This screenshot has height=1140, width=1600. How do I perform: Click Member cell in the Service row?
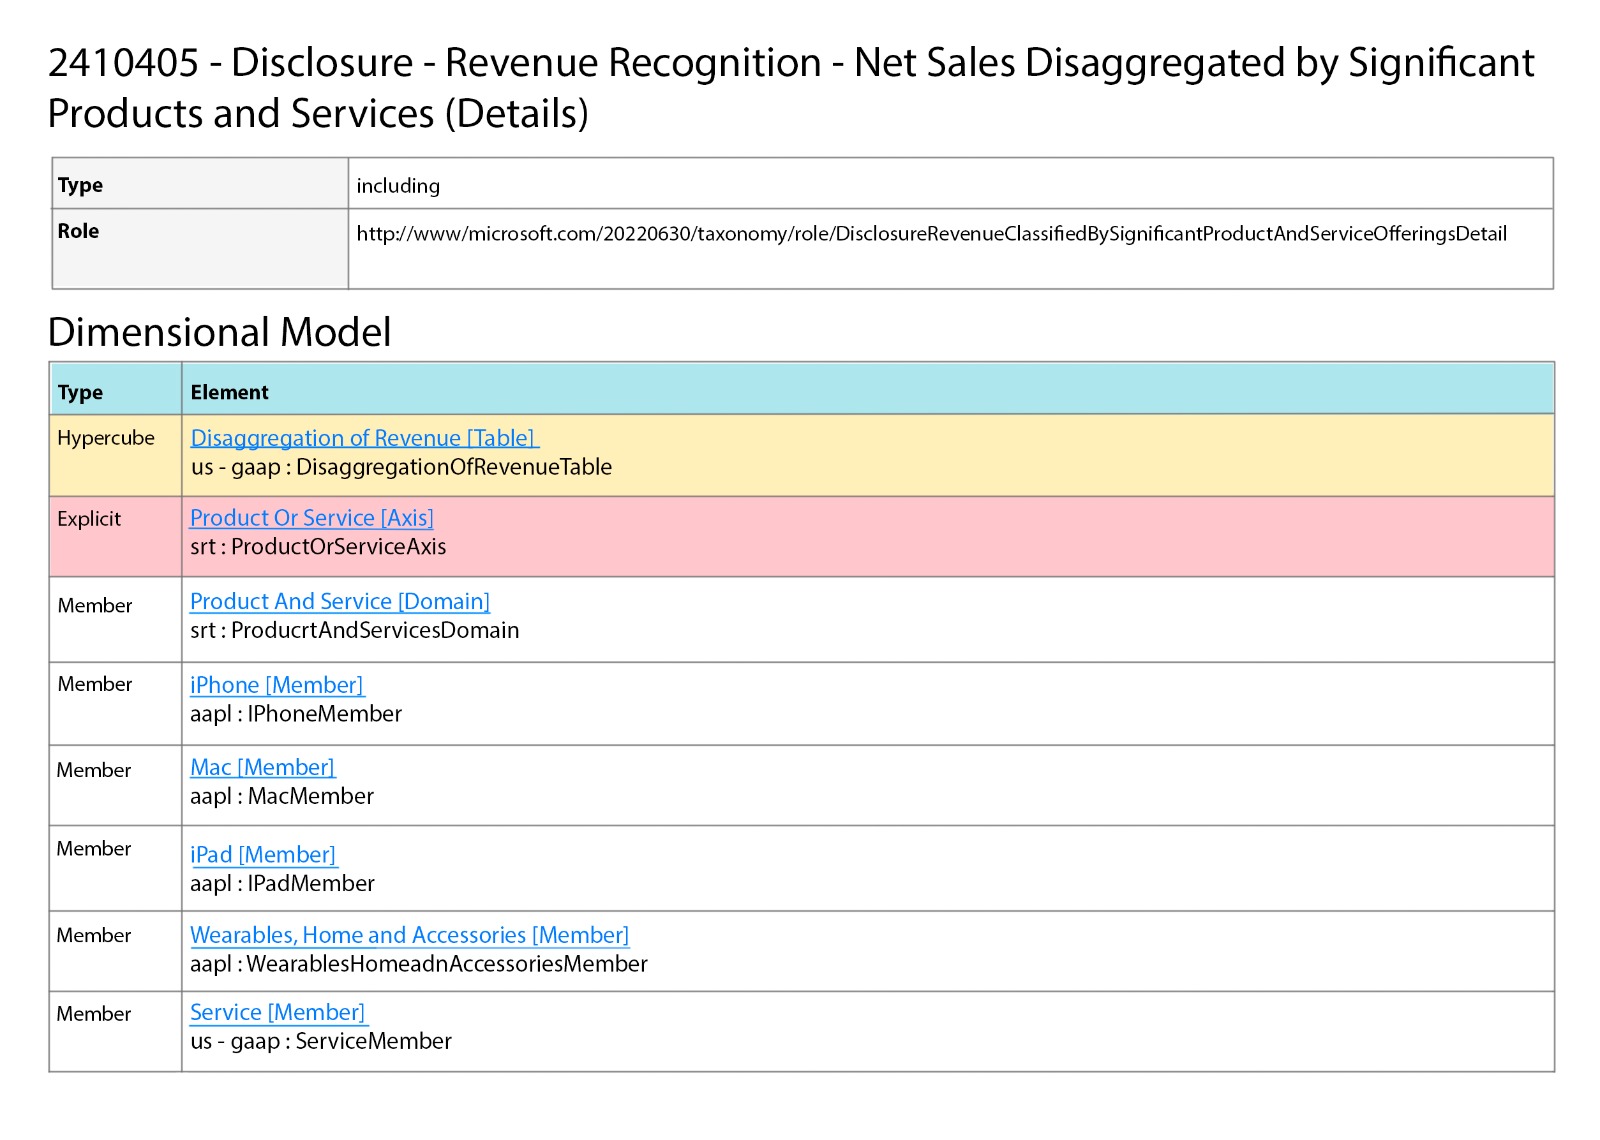pos(115,1031)
